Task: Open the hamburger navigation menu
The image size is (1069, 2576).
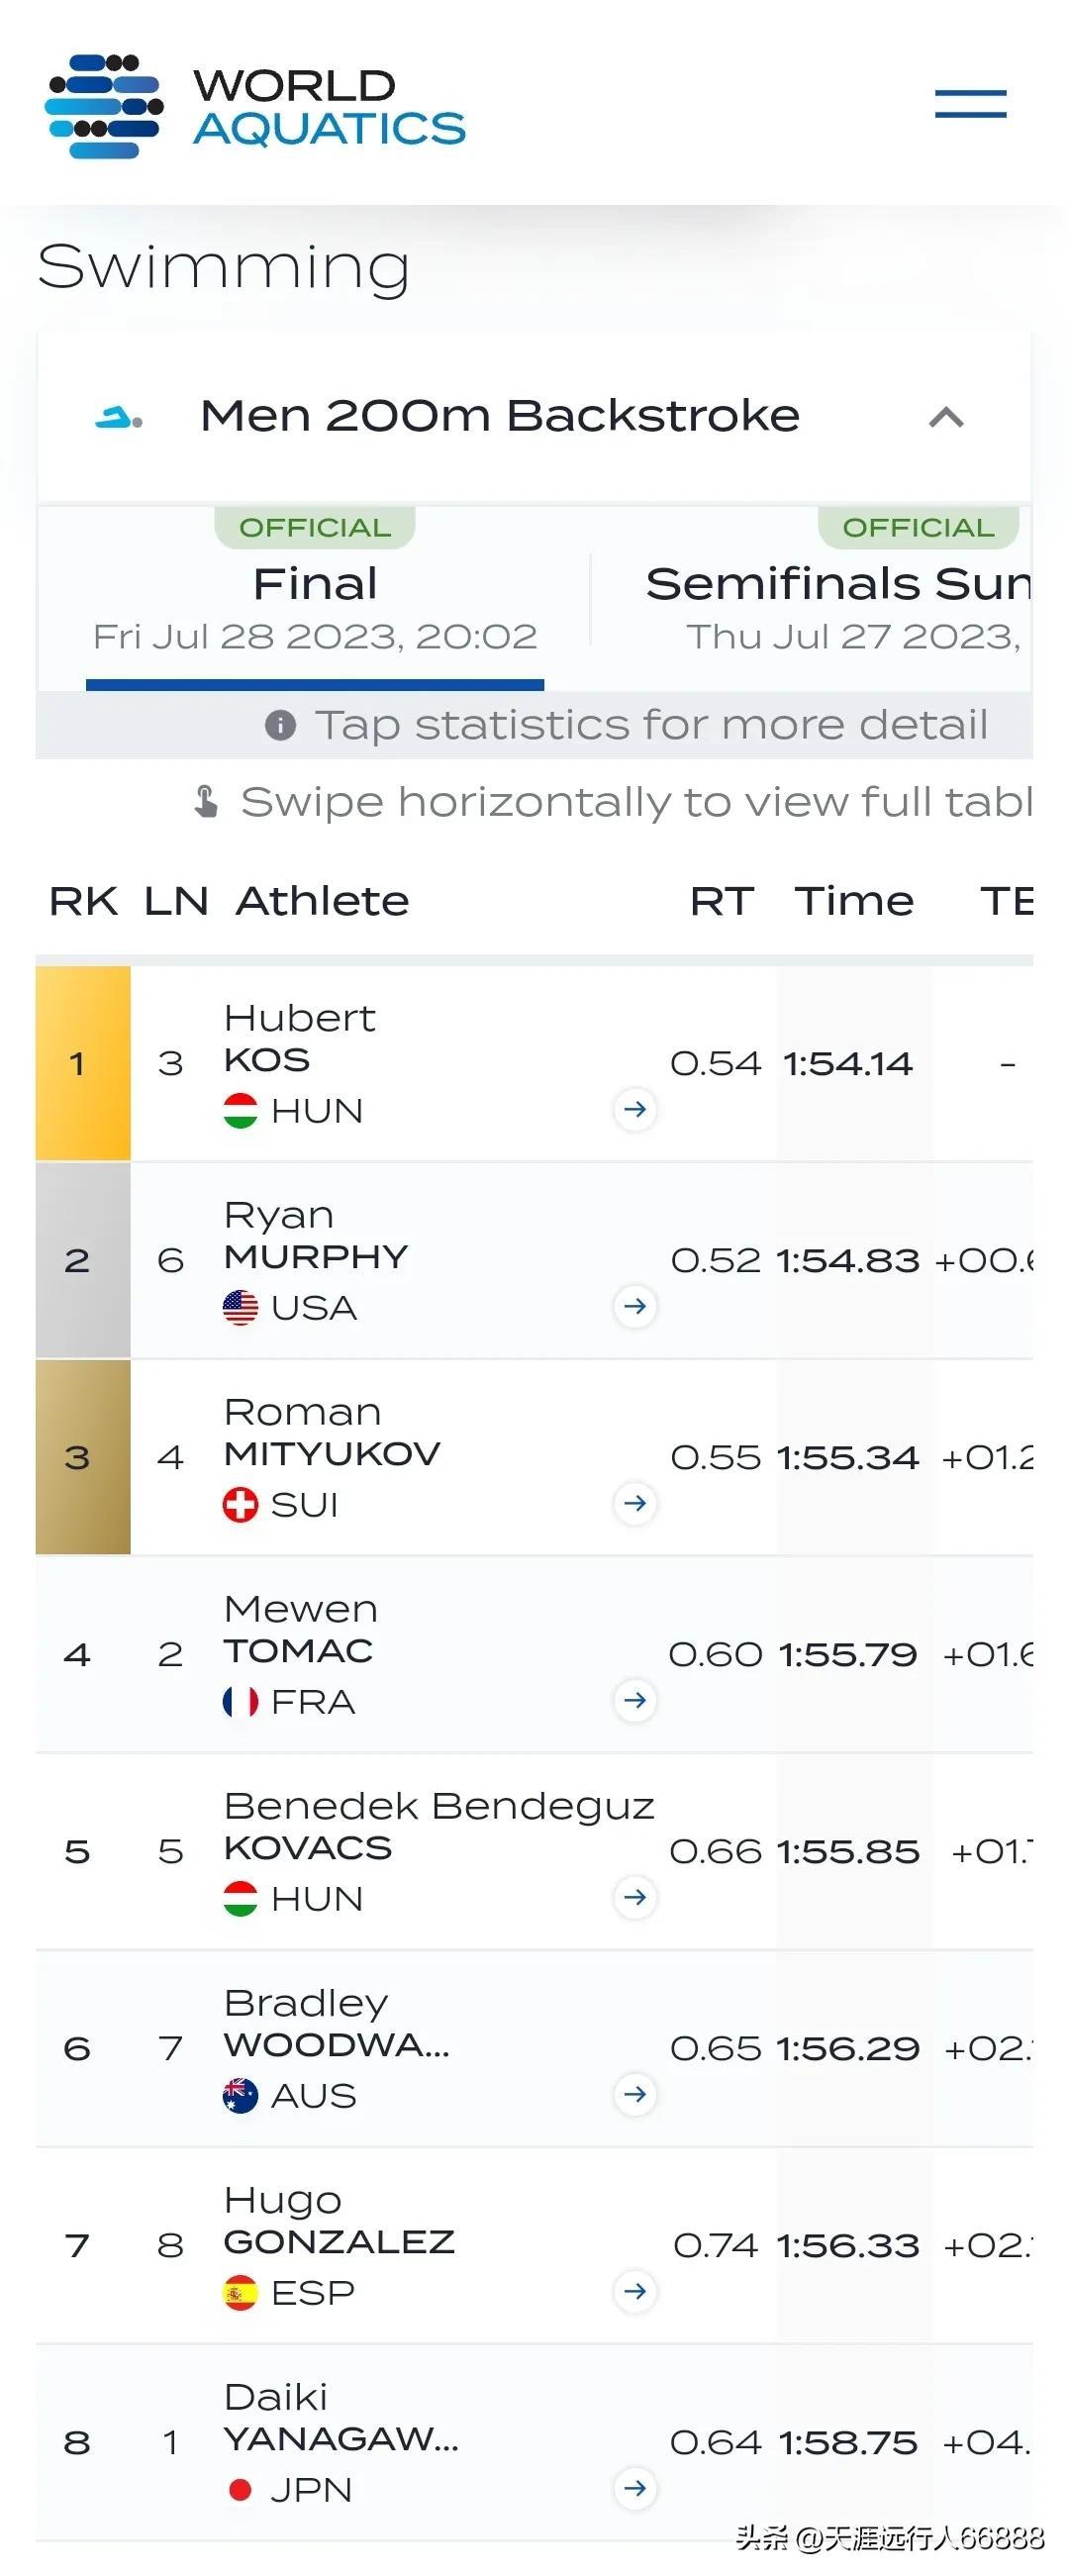Action: (x=970, y=104)
